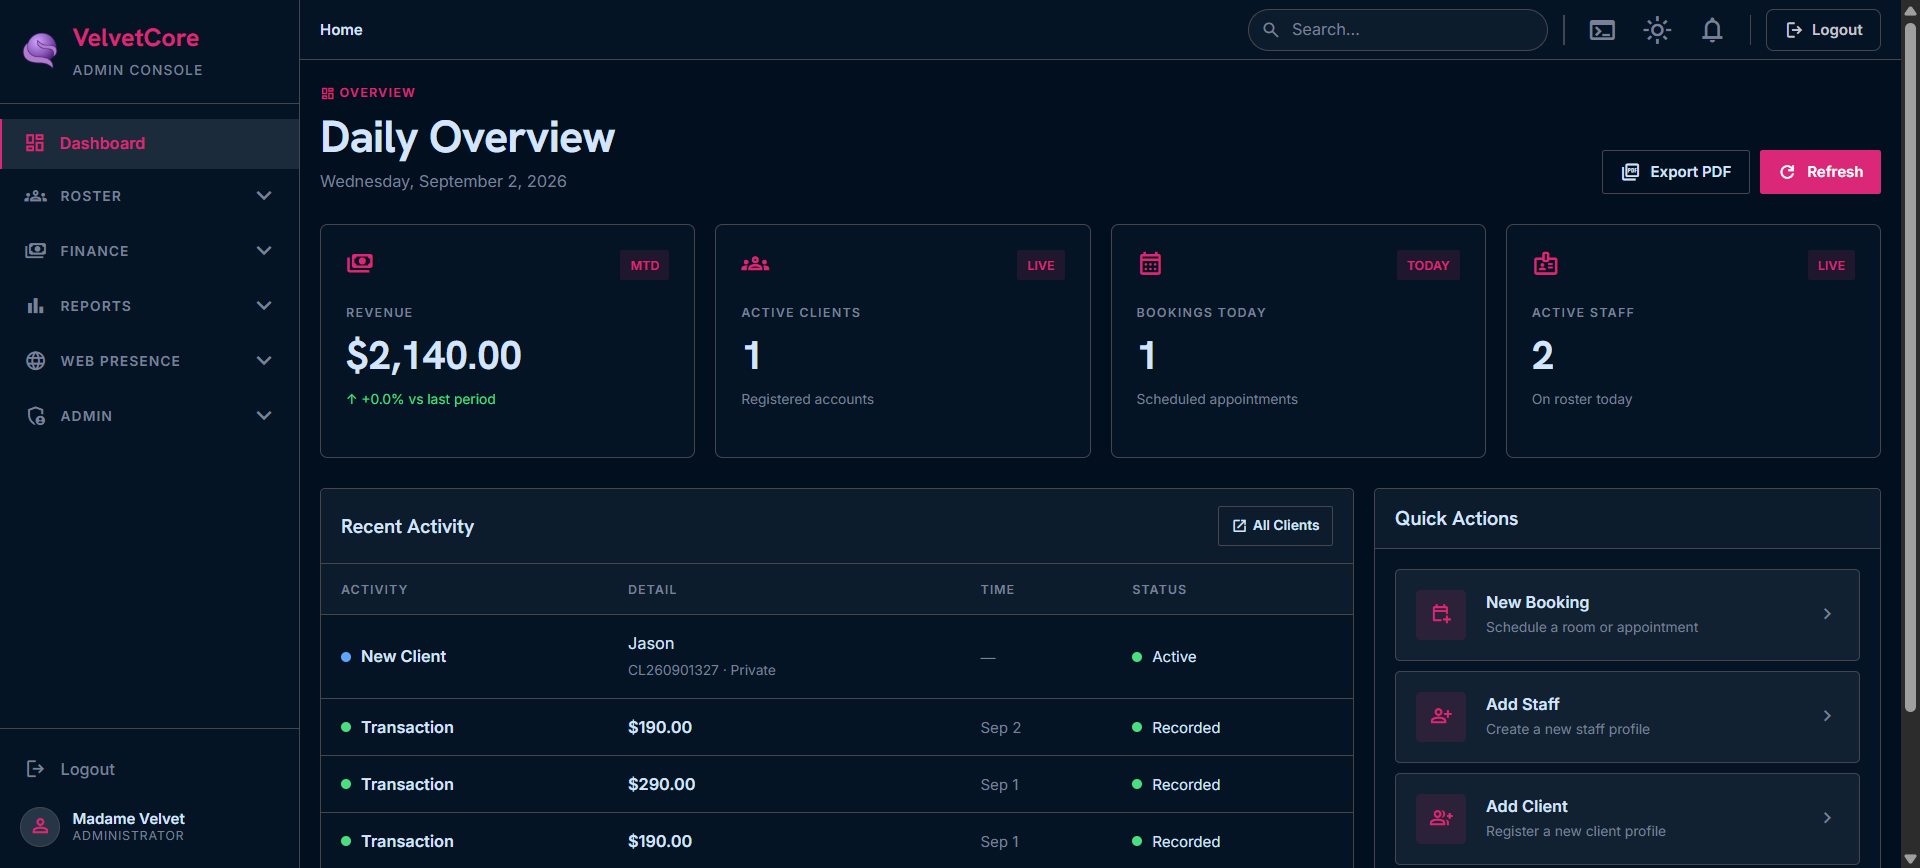Open the New Booking quick action
This screenshot has width=1920, height=868.
1627,615
